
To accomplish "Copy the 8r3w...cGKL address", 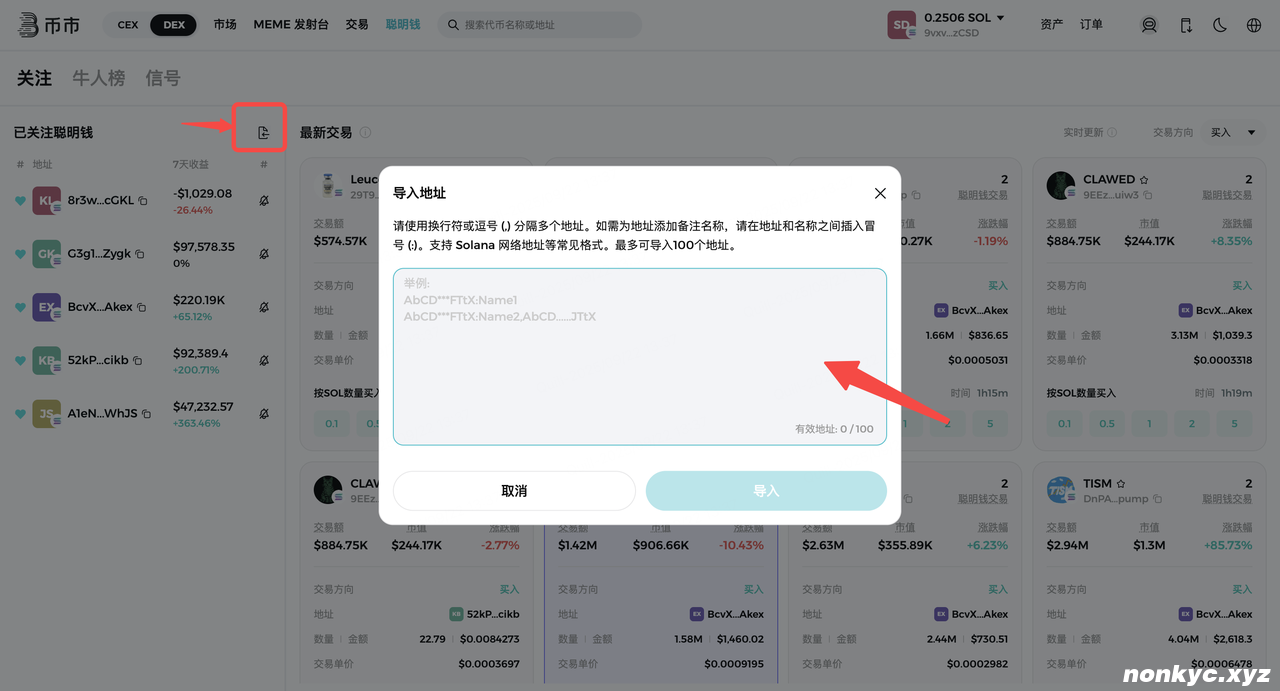I will coord(143,201).
